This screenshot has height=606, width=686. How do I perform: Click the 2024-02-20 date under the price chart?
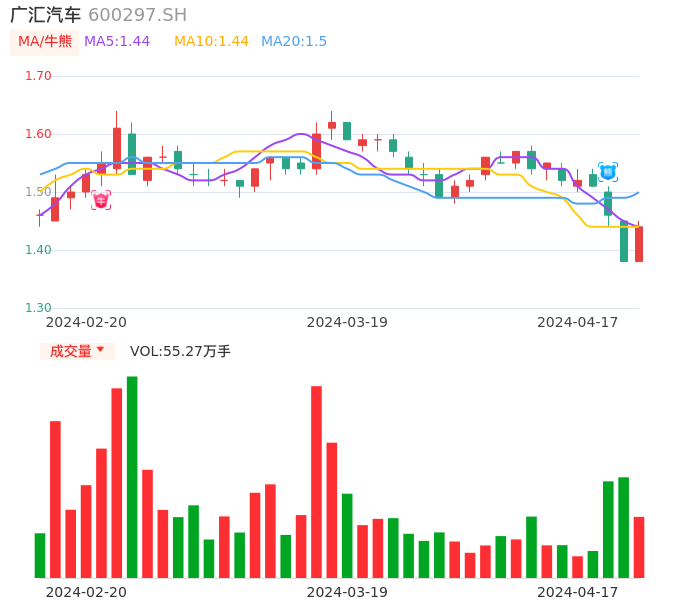86,322
